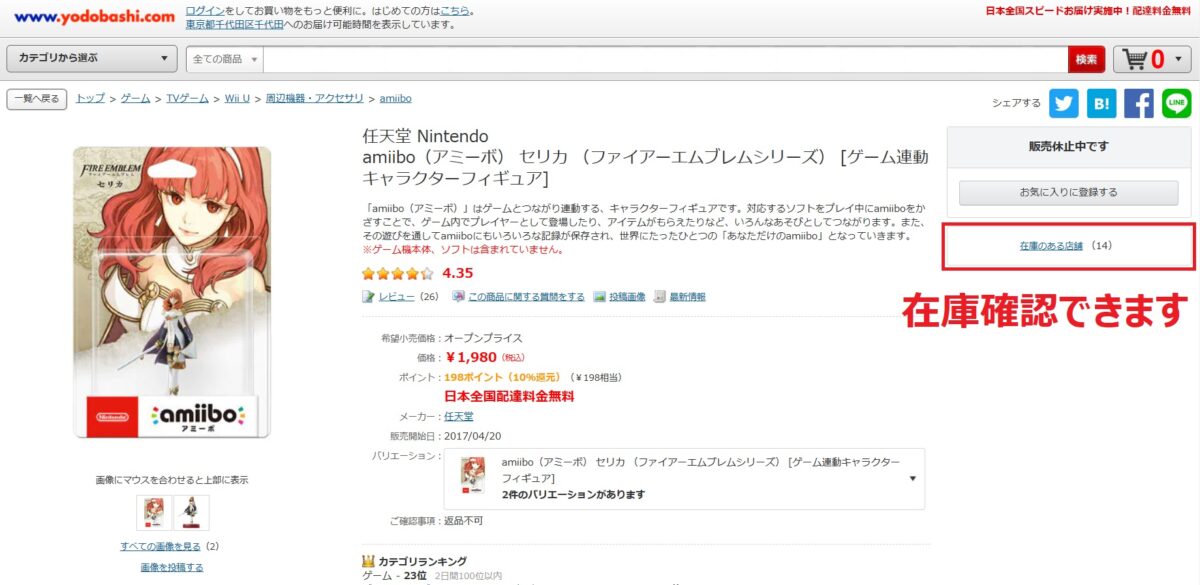Select the second figure-only thumbnail
This screenshot has width=1200, height=585.
(191, 512)
